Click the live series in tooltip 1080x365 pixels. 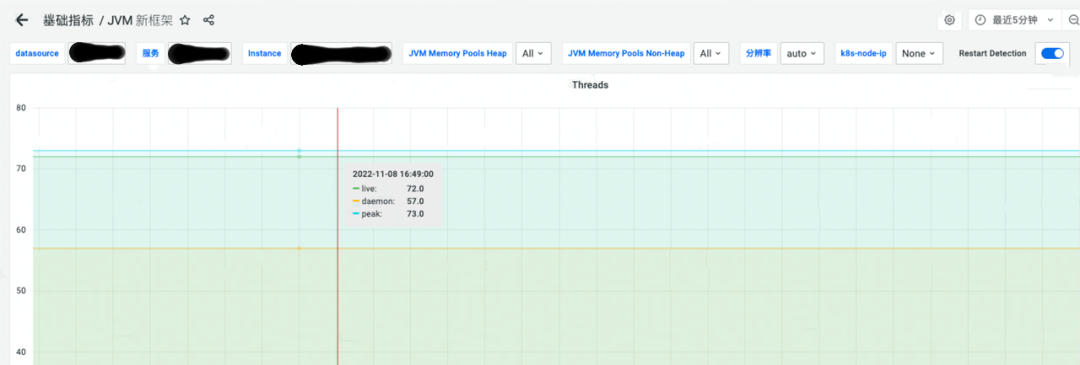[388, 188]
